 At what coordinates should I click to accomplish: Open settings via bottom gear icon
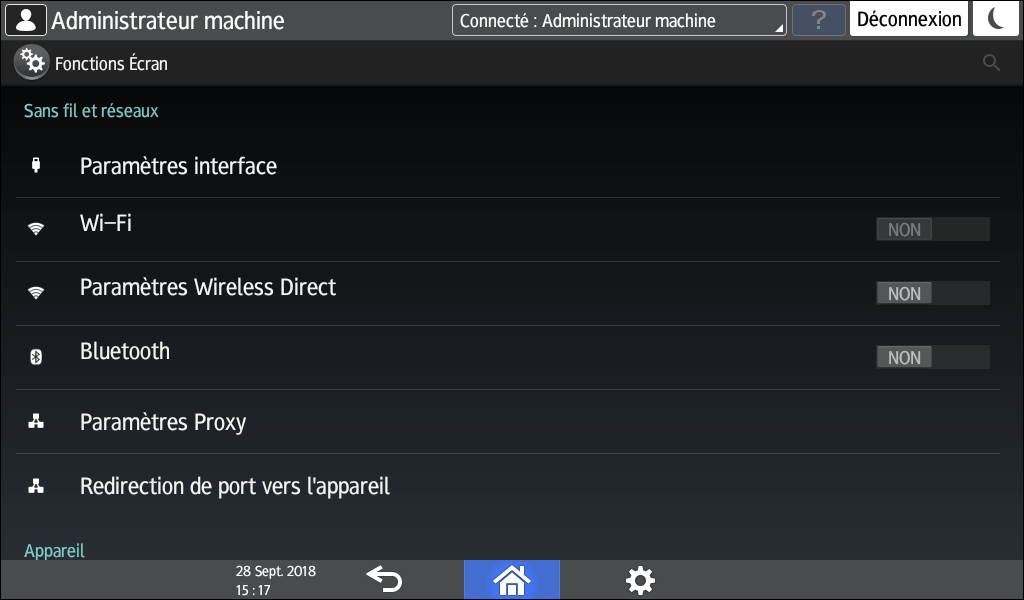tap(640, 579)
